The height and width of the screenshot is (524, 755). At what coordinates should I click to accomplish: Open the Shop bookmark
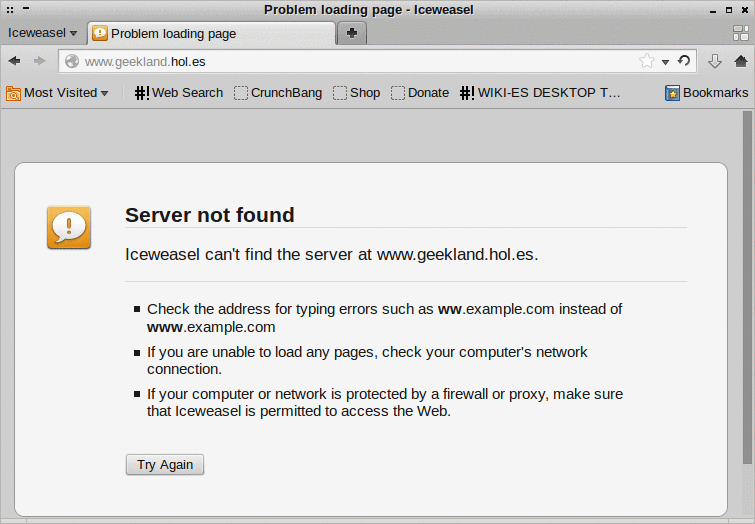(x=356, y=92)
